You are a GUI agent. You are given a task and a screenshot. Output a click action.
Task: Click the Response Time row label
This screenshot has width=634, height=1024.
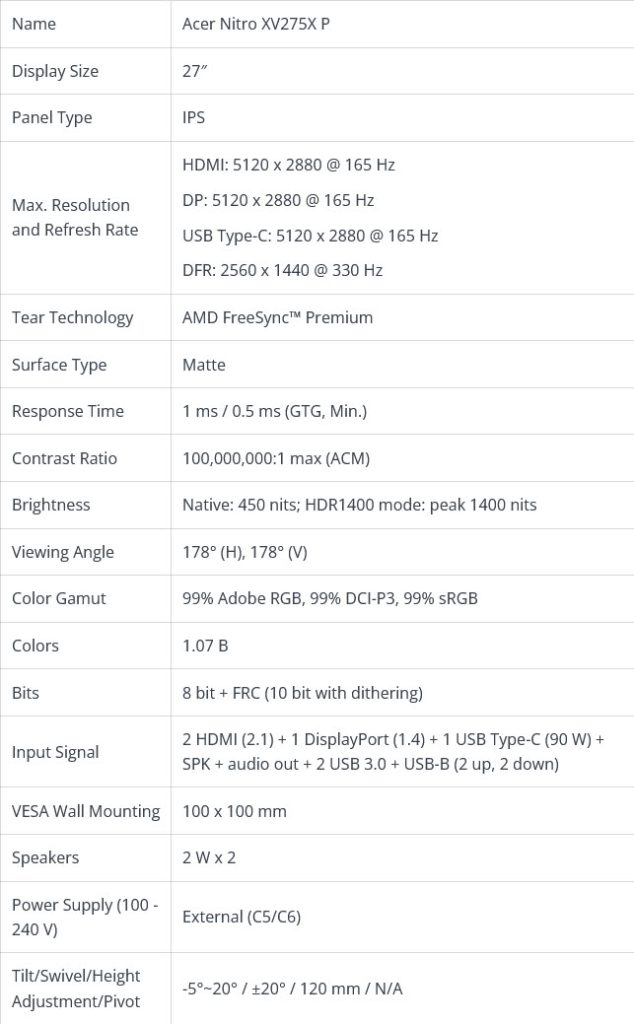[x=67, y=411]
